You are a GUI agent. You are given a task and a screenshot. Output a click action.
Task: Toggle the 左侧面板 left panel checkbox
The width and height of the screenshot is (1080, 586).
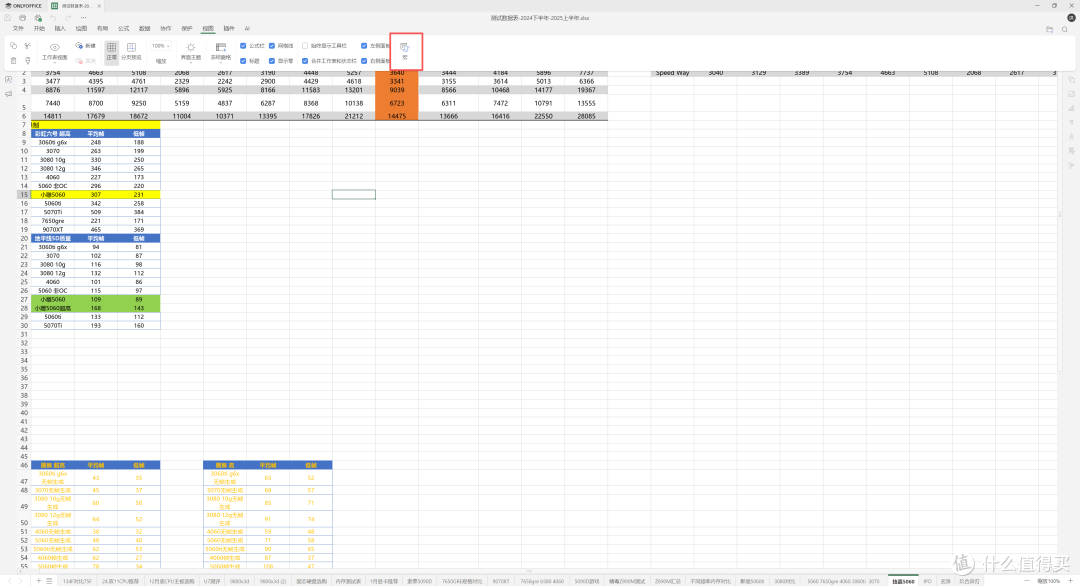(x=364, y=46)
